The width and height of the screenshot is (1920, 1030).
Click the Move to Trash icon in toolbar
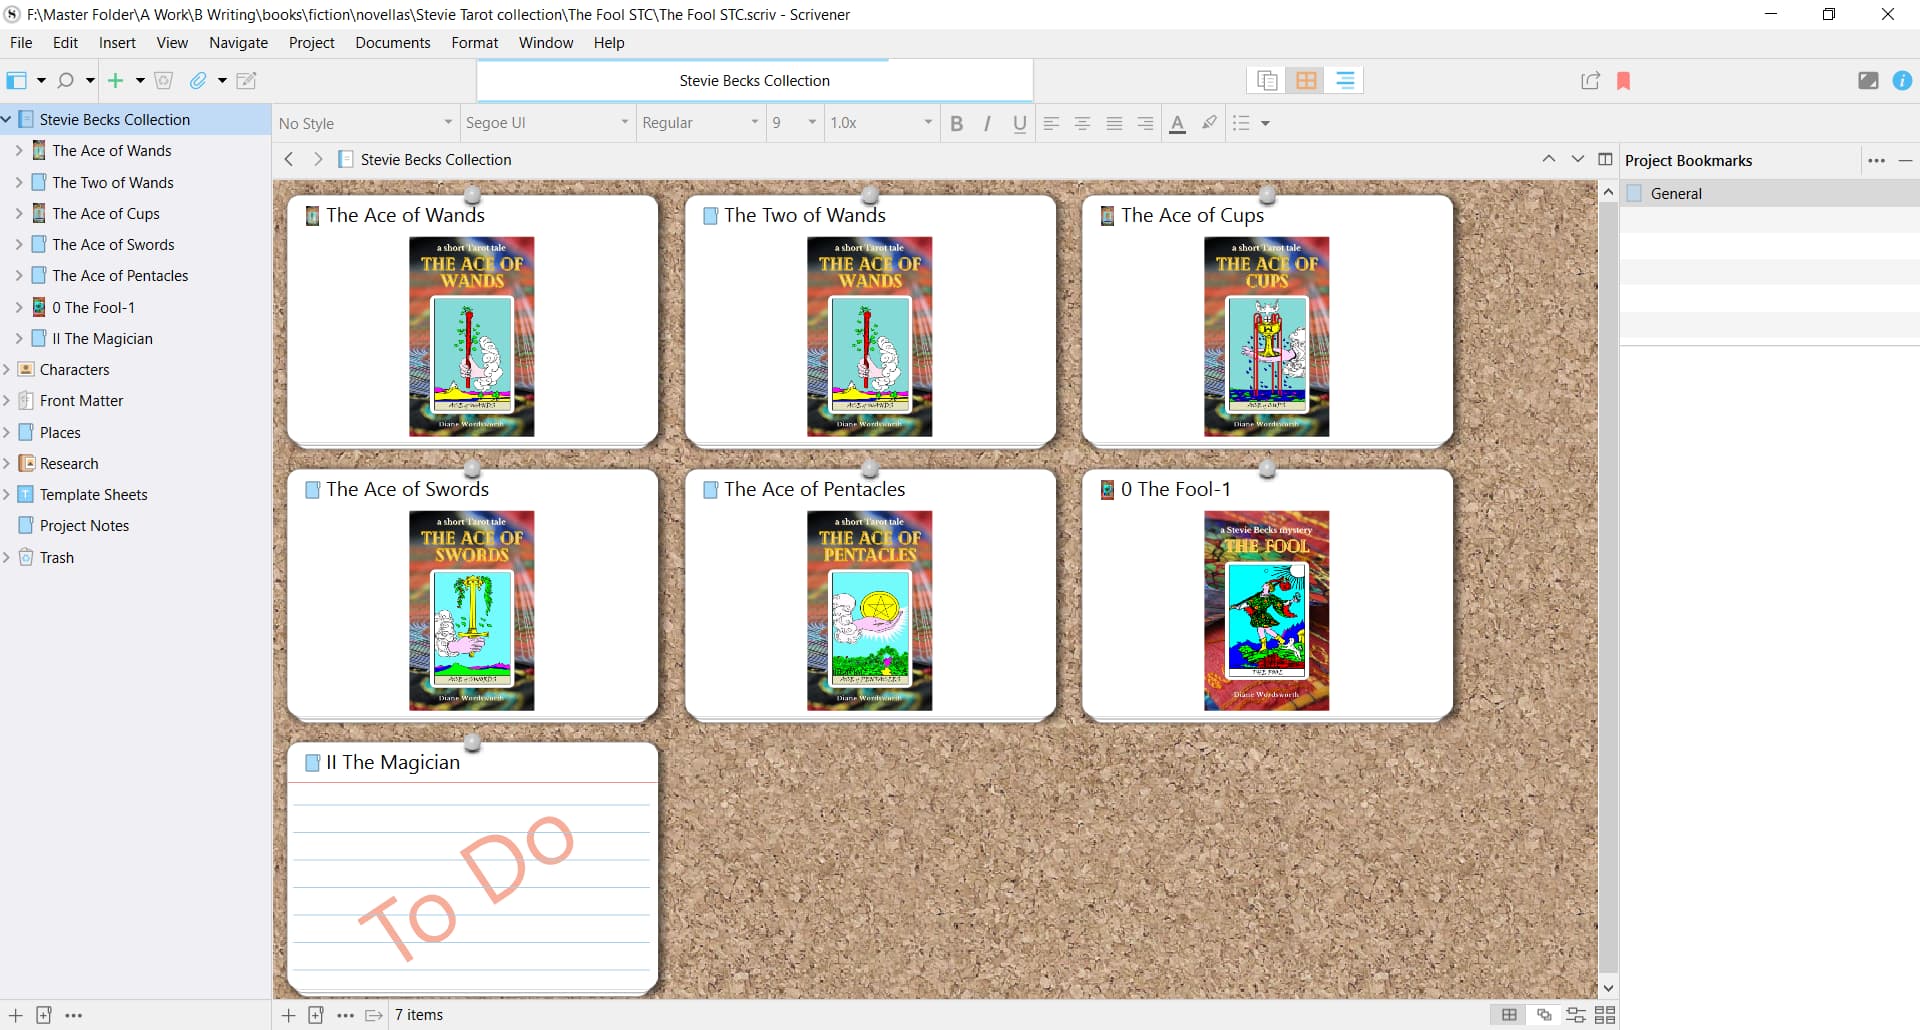164,81
